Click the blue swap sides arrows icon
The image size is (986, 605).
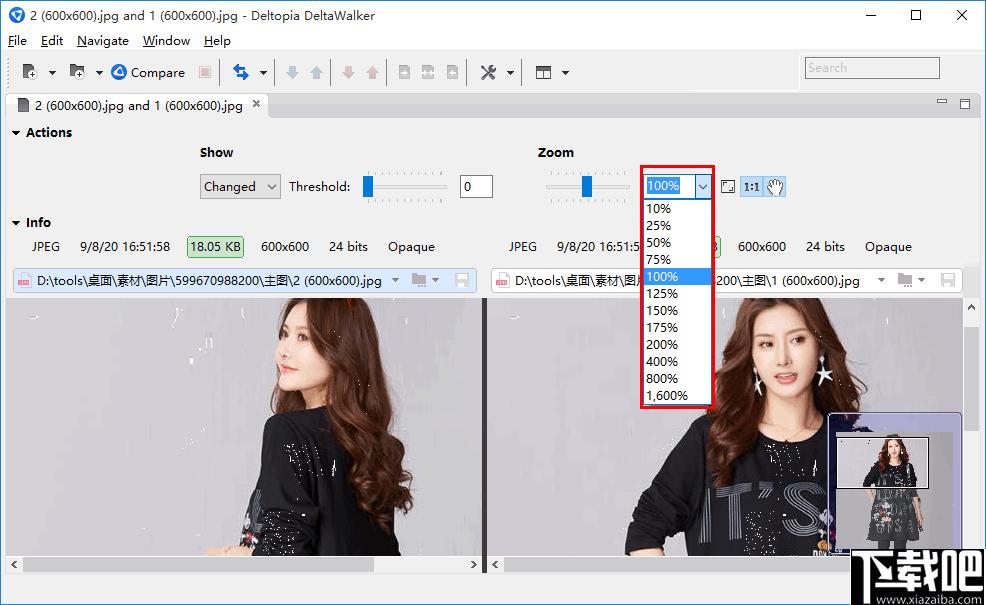click(x=241, y=72)
